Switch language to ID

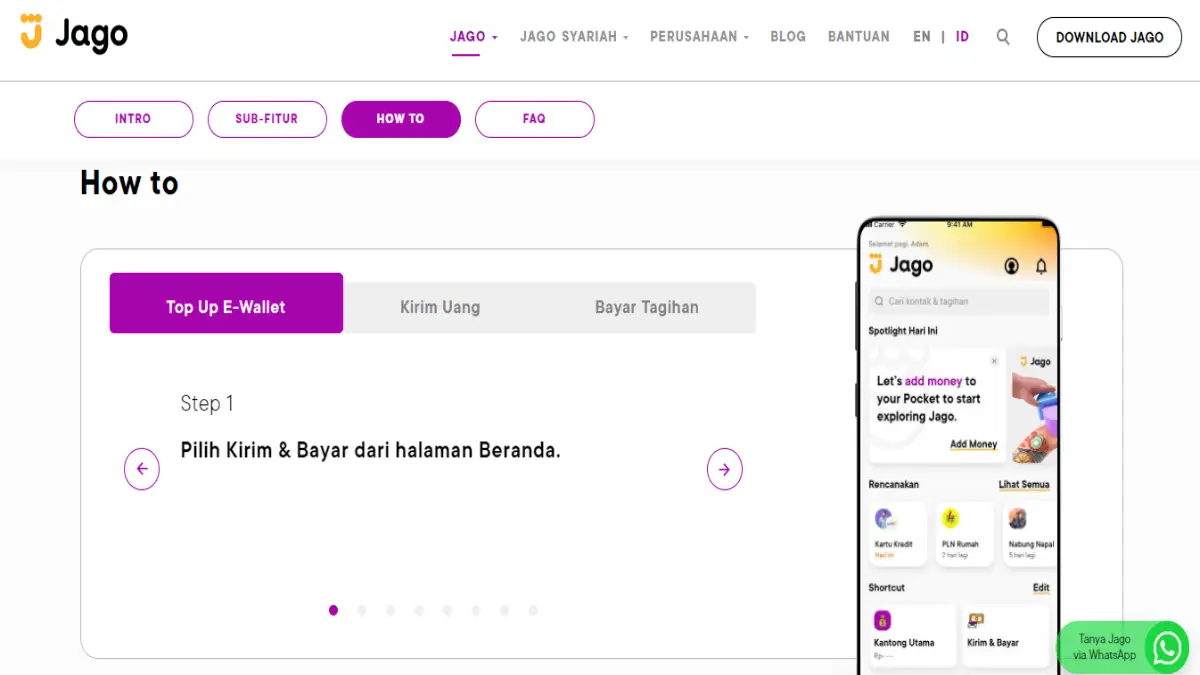(962, 37)
